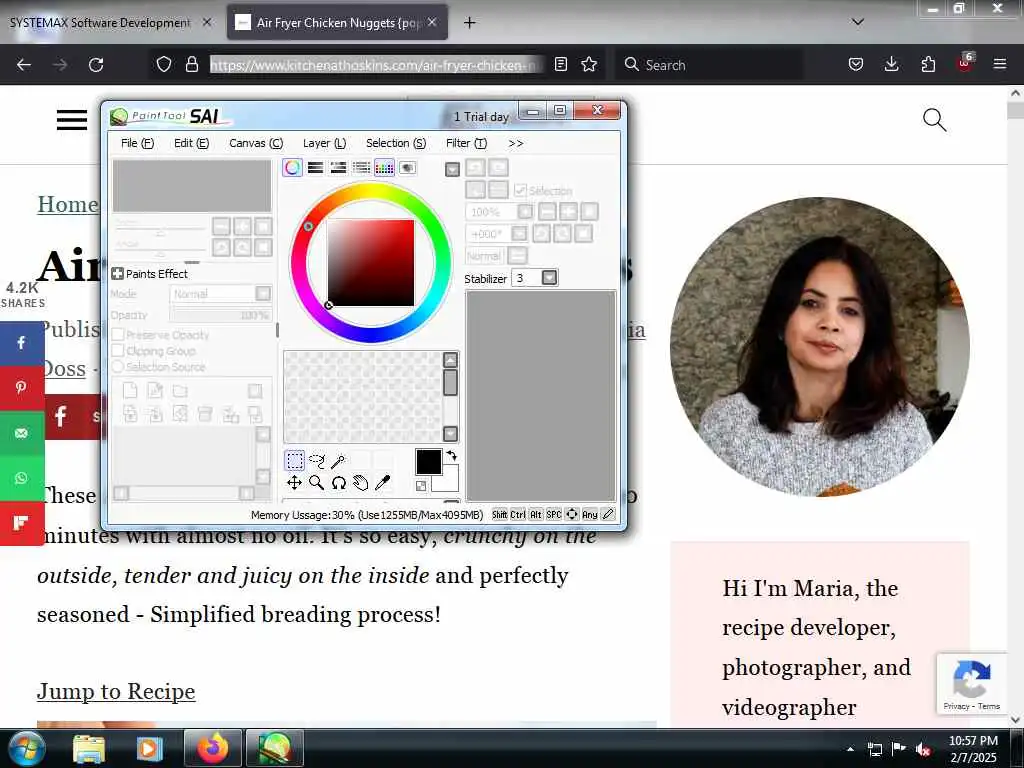Share via the blue Facebook sidebar button
Screen dimensions: 1024x768
coord(22,343)
